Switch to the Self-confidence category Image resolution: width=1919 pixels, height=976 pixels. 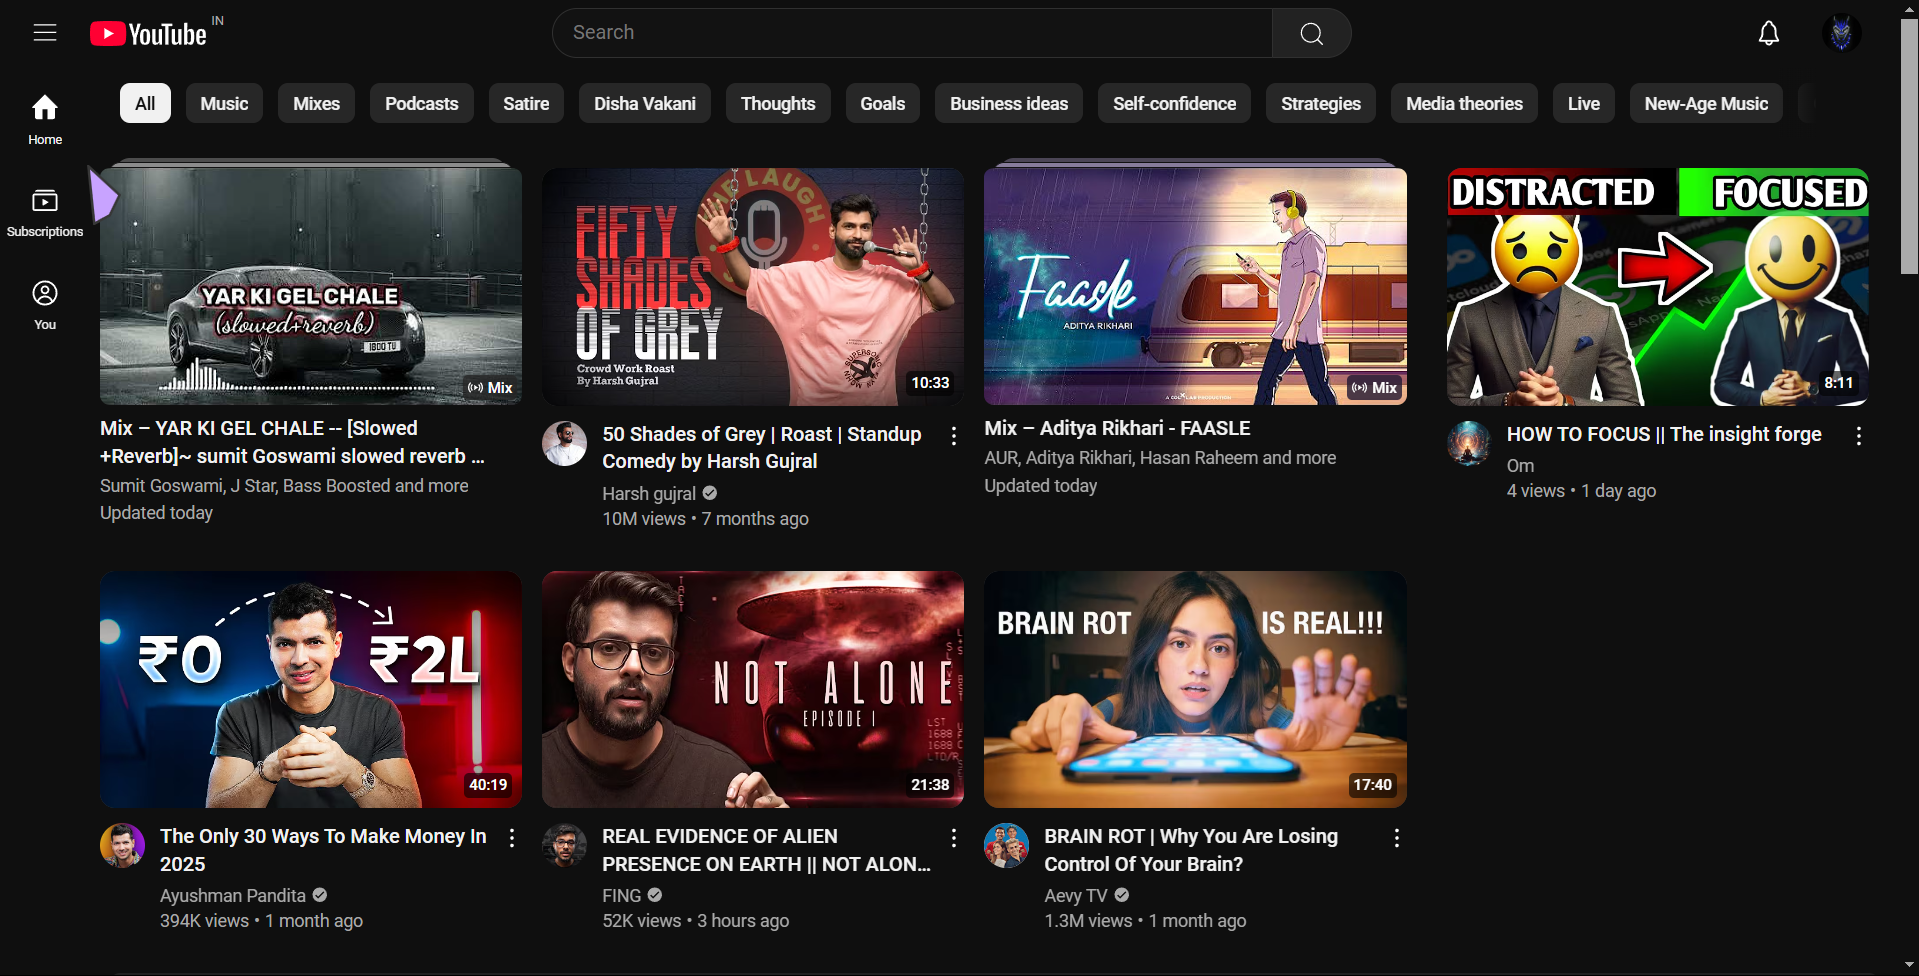[1173, 103]
